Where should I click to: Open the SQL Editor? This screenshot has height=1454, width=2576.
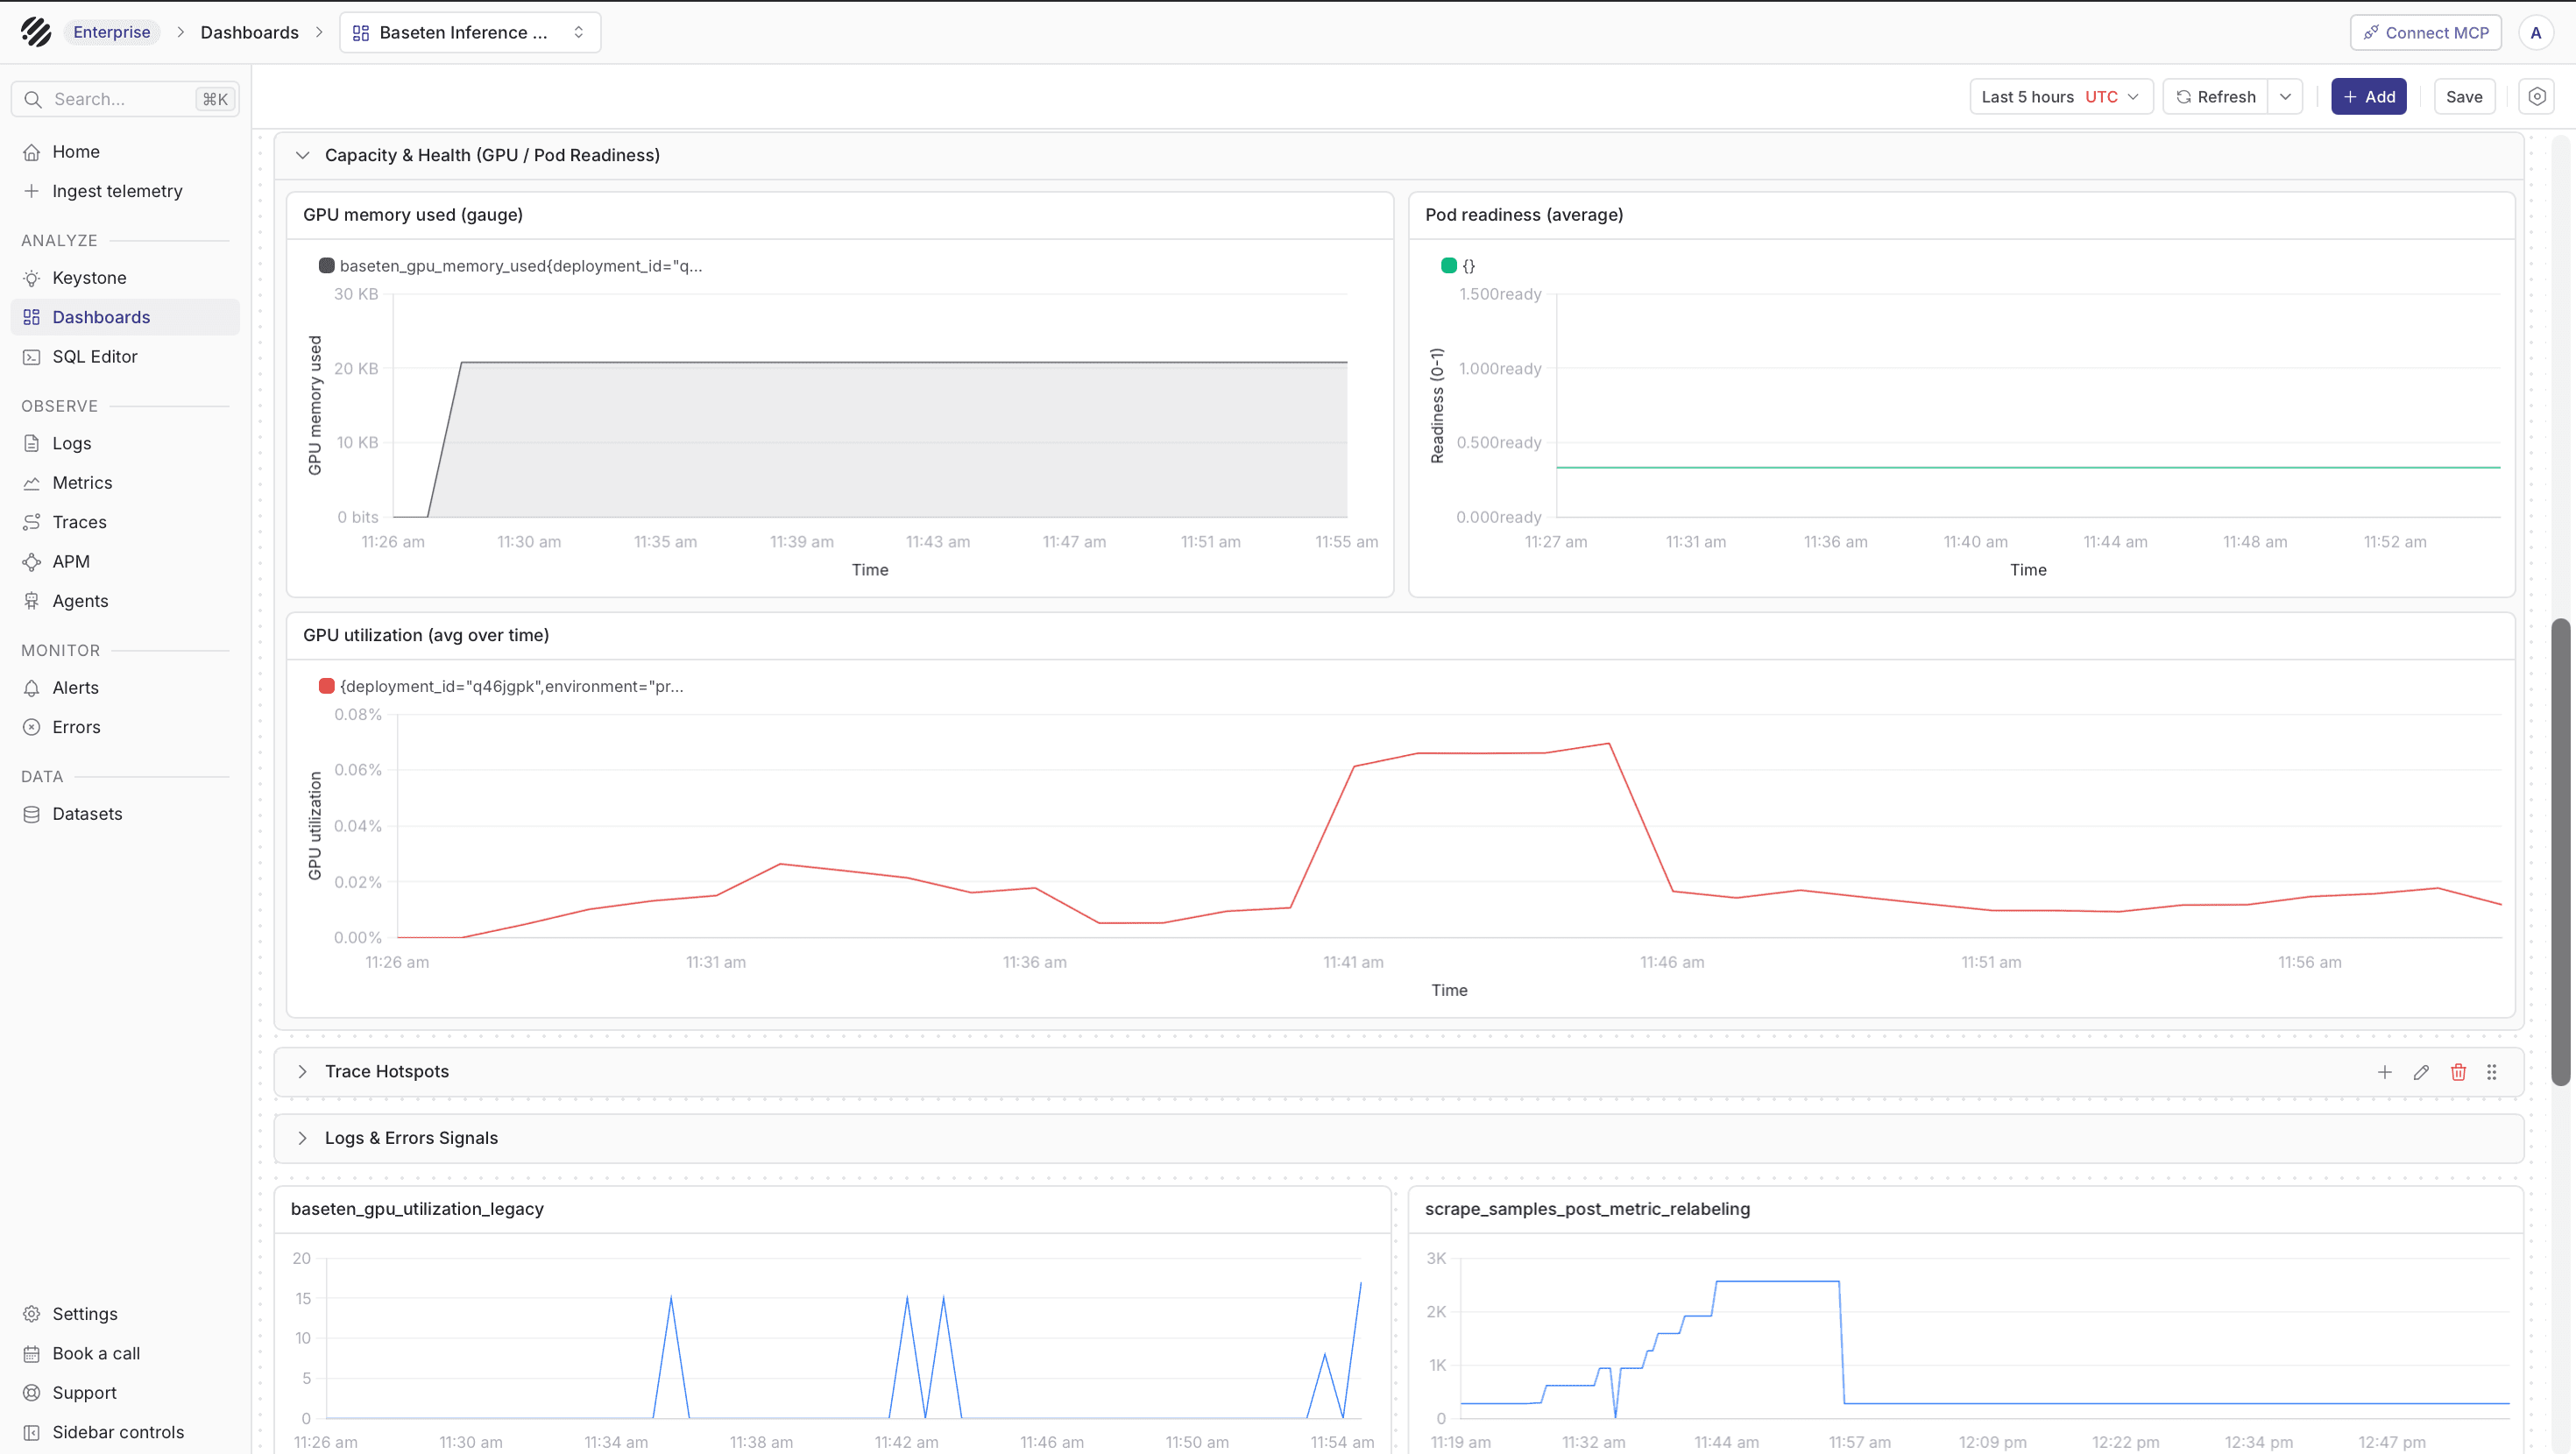coord(125,357)
